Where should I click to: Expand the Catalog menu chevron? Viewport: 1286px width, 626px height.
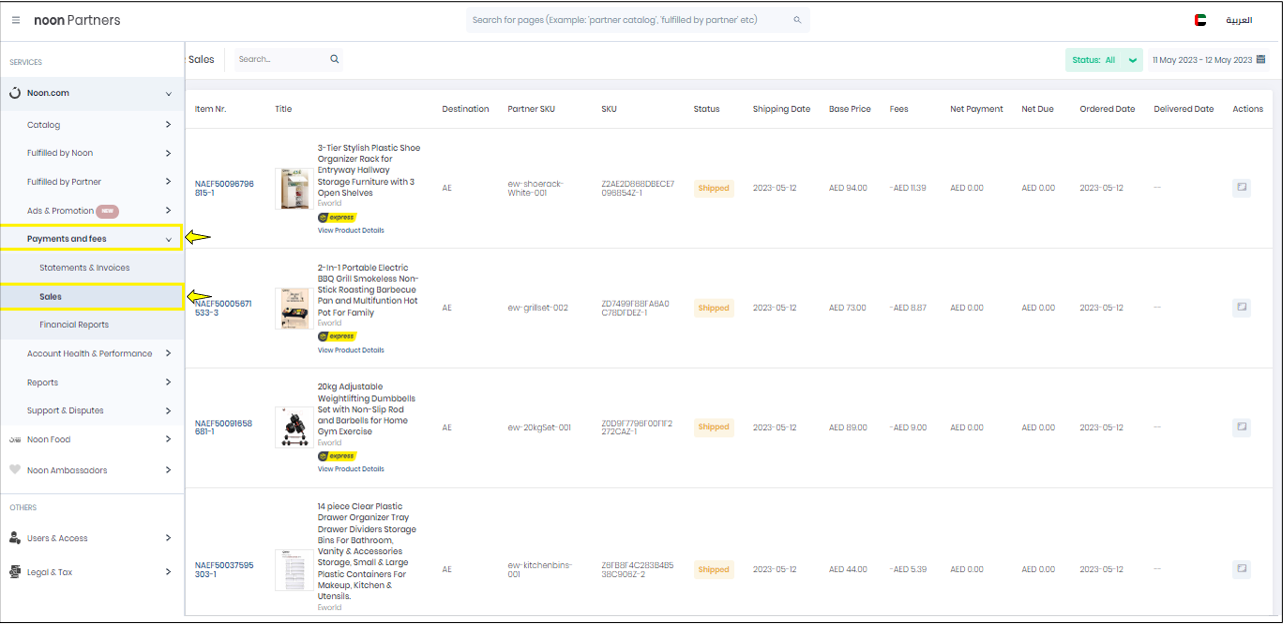(168, 125)
